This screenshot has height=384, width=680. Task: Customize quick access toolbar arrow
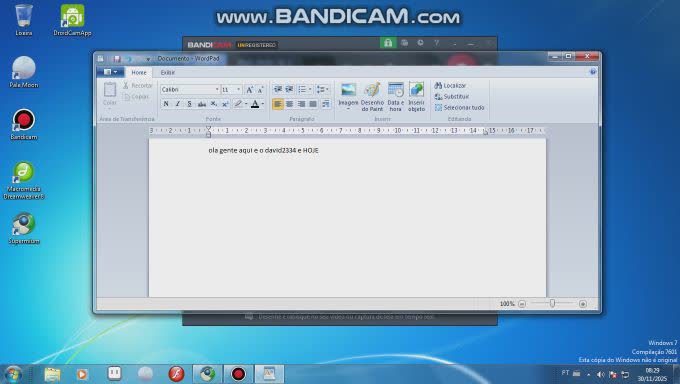[148, 59]
